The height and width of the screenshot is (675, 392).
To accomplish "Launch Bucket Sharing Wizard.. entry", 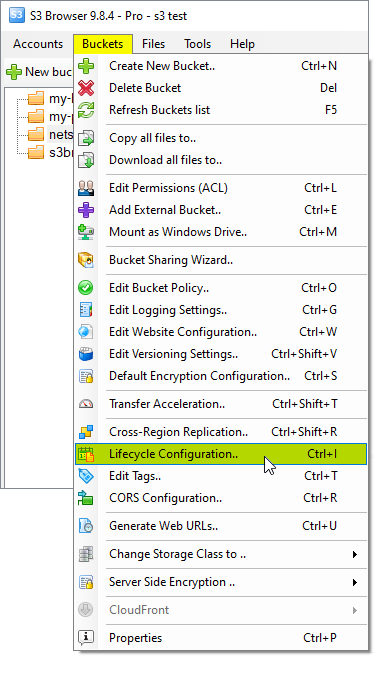I will point(221,260).
